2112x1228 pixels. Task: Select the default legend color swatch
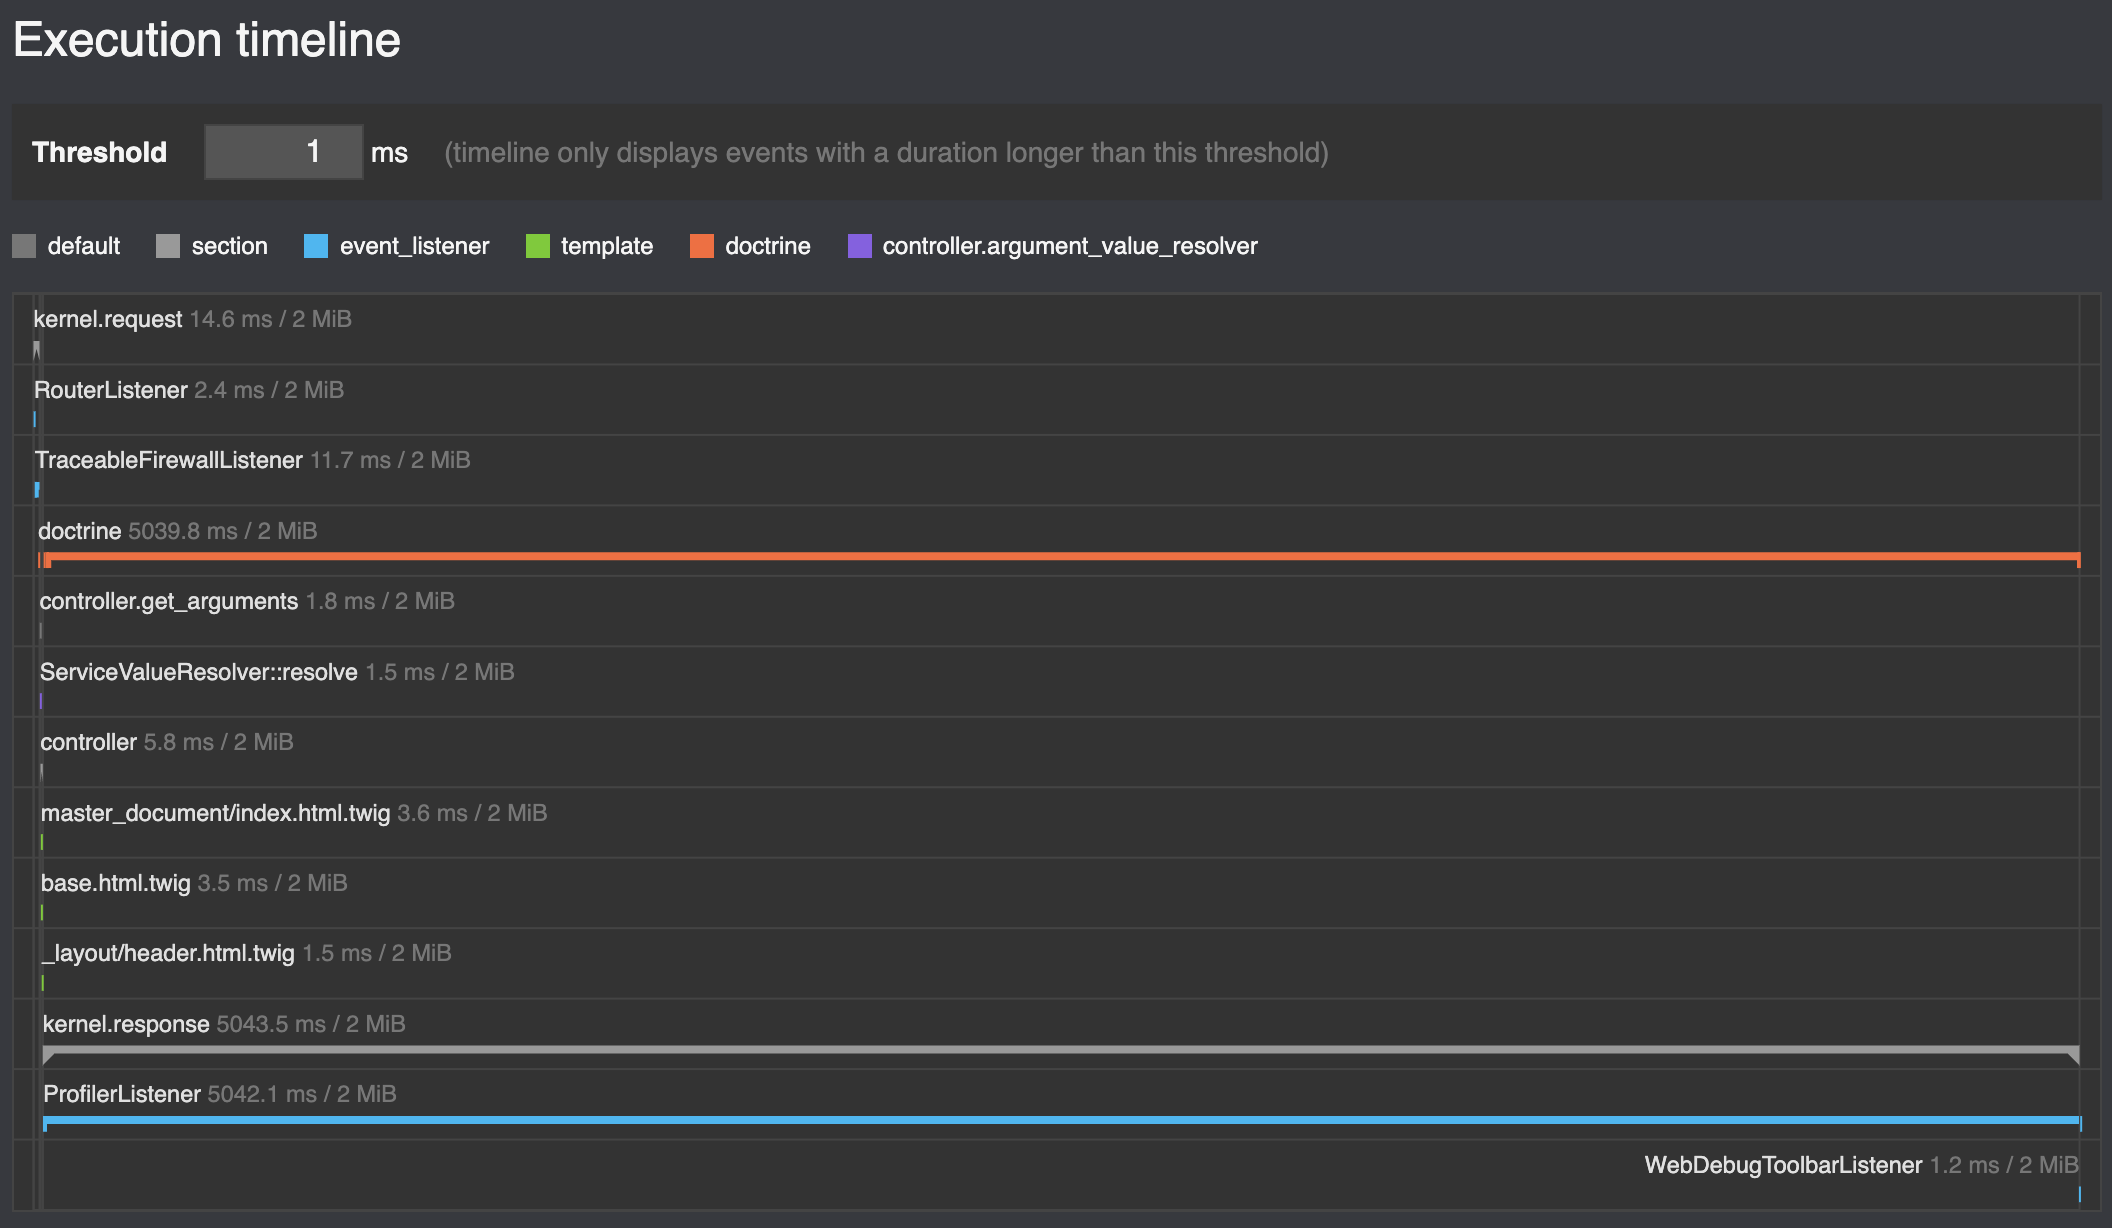click(x=24, y=246)
